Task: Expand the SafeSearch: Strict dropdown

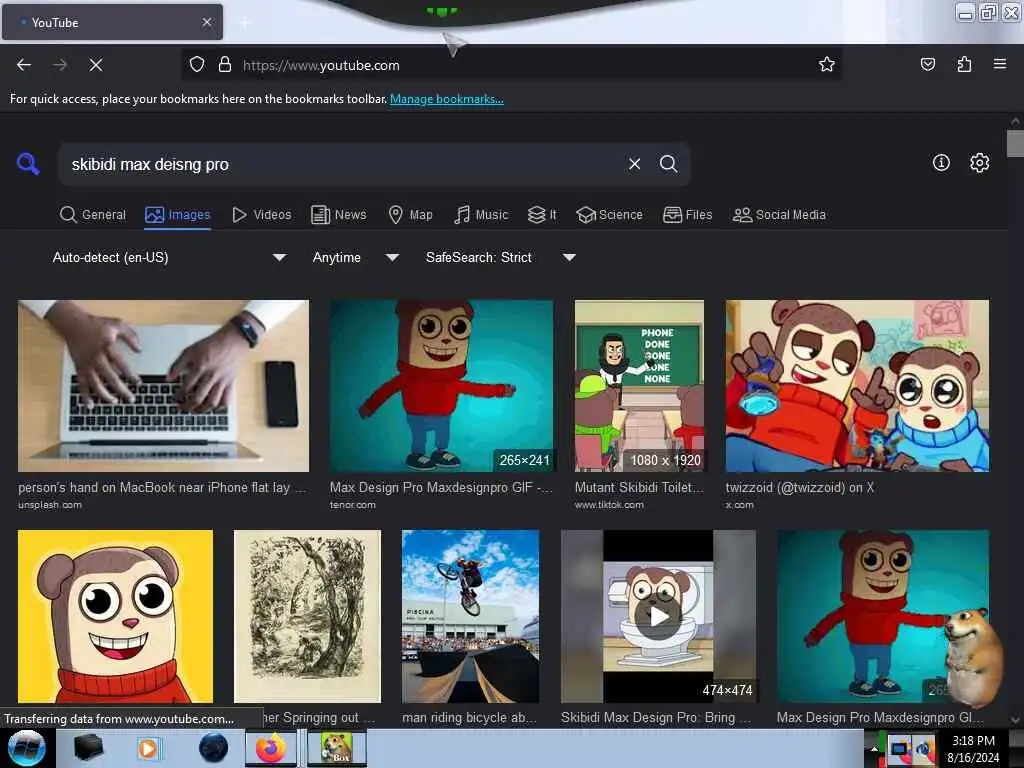Action: click(500, 257)
